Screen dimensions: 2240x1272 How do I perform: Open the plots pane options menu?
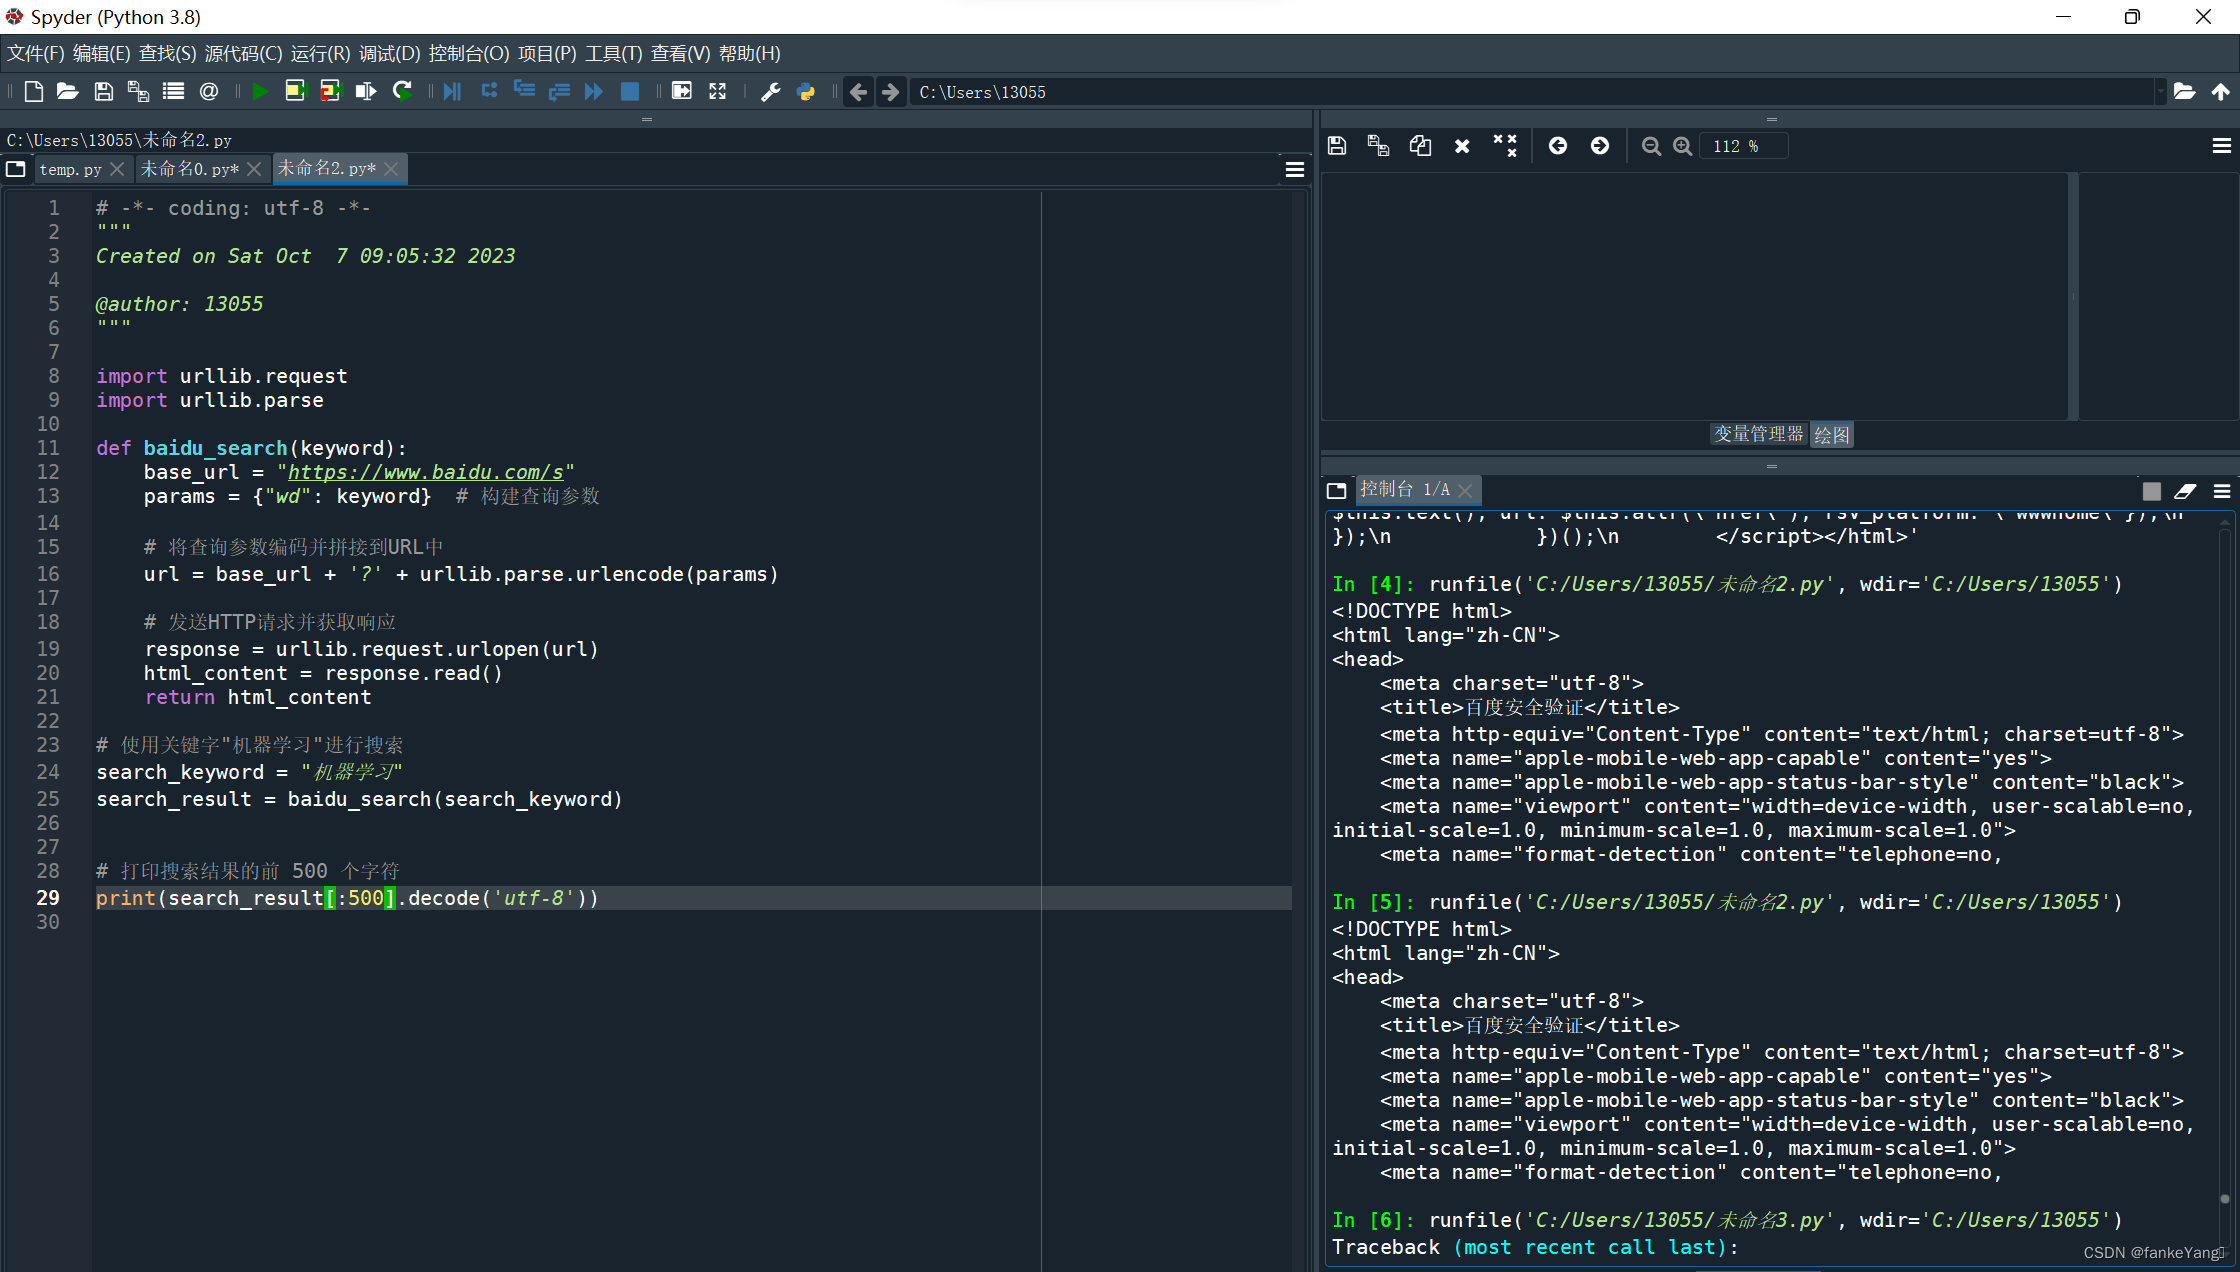pos(2222,146)
